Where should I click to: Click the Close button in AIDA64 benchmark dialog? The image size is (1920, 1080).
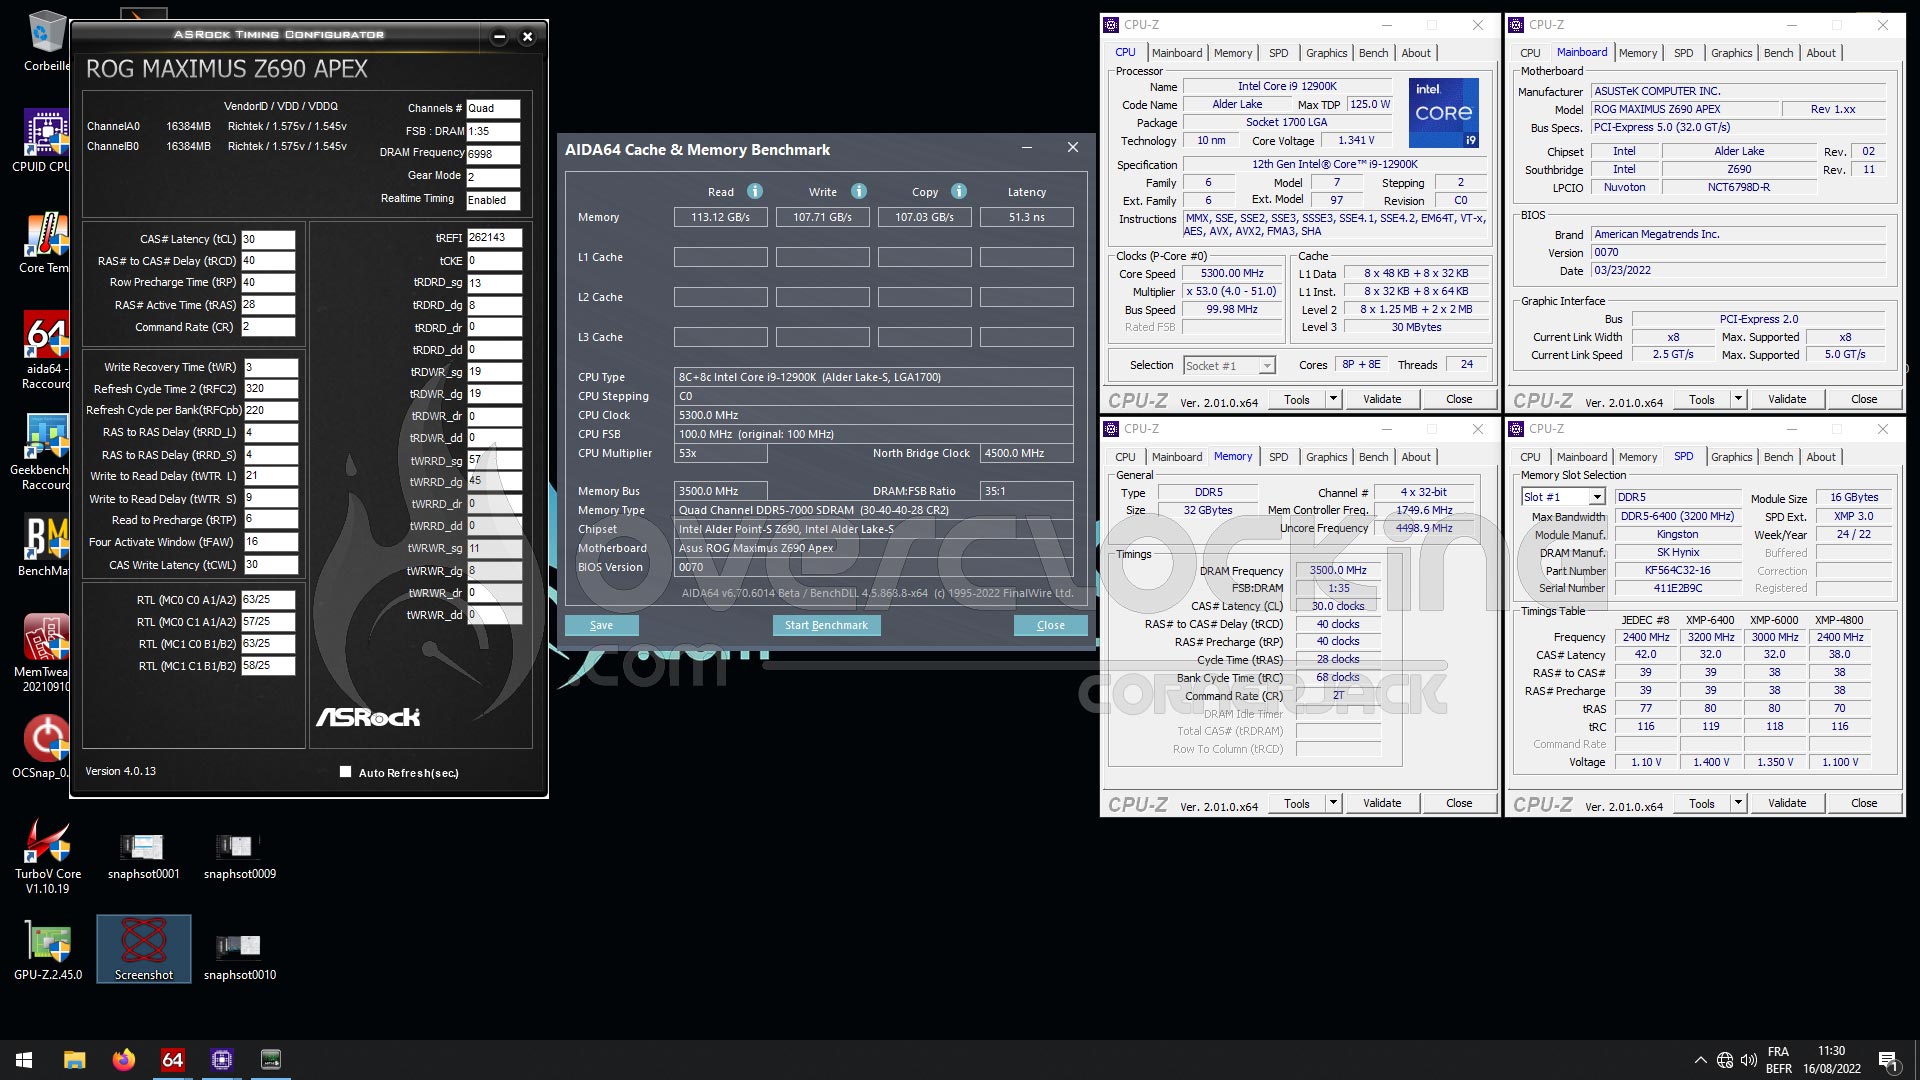click(1050, 625)
